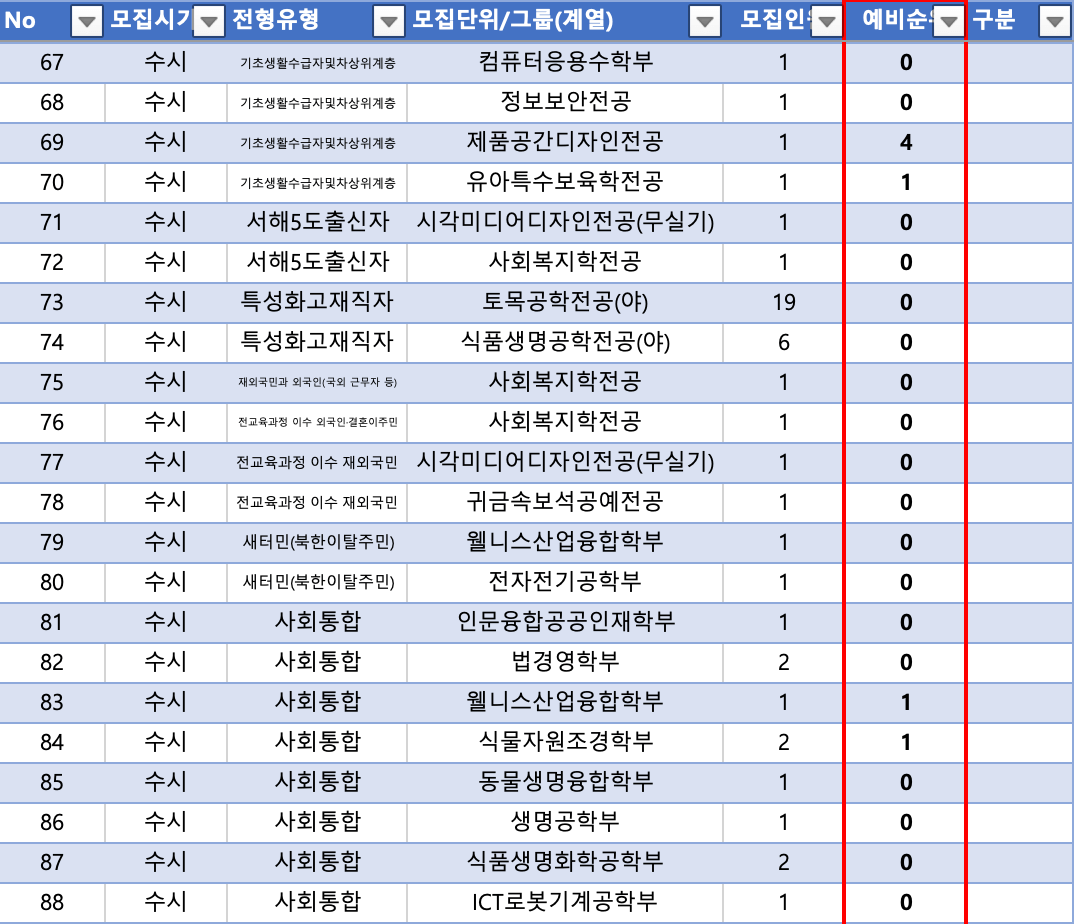
Task: Select the 사회통합 cell in row 81
Action: pos(316,622)
